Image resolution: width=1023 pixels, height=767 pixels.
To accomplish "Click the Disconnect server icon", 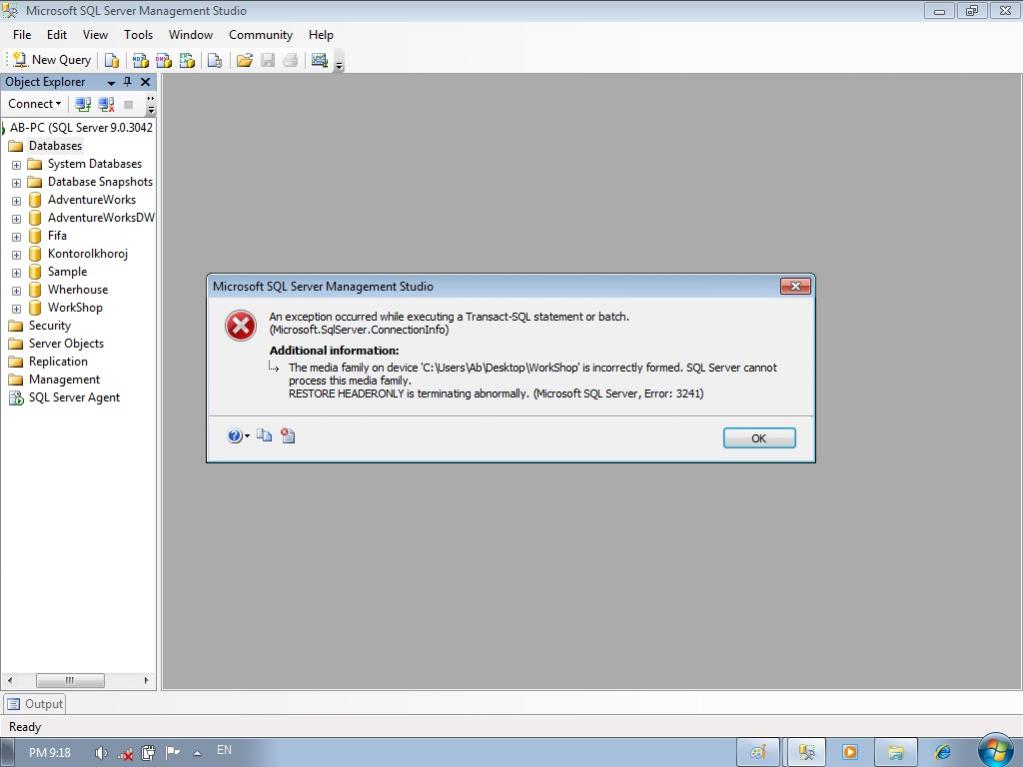I will point(106,104).
